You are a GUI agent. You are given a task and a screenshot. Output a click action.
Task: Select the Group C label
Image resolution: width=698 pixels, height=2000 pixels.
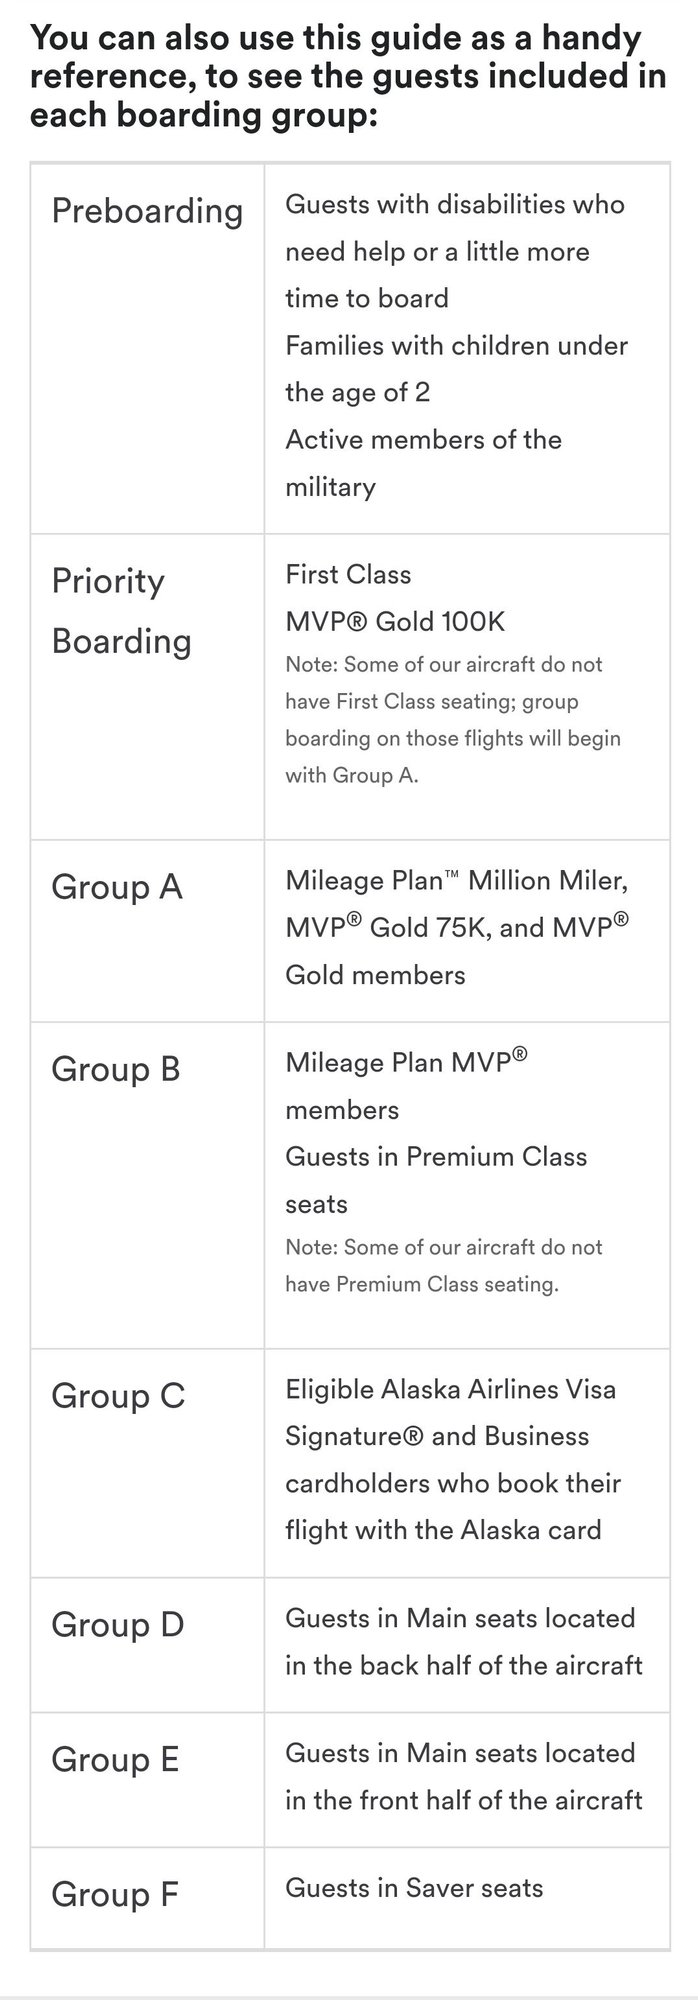[118, 1396]
